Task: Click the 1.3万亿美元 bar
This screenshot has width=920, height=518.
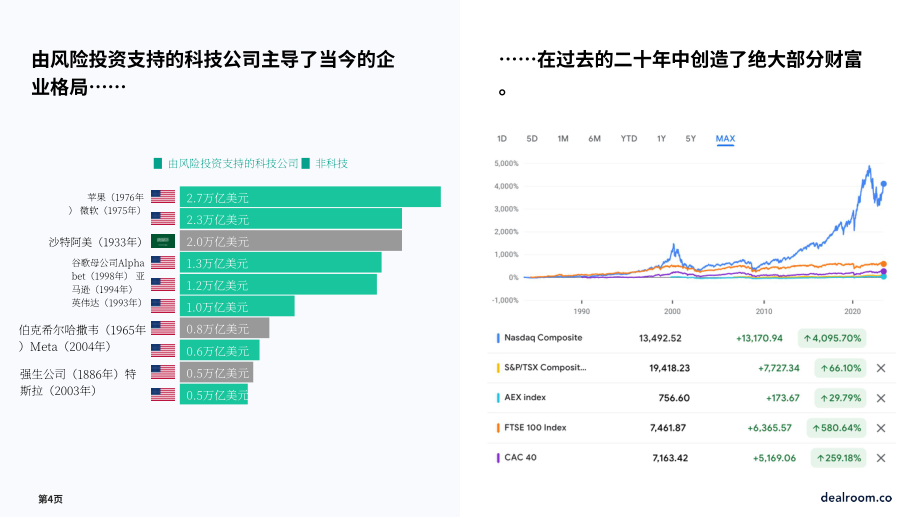Action: coord(280,263)
